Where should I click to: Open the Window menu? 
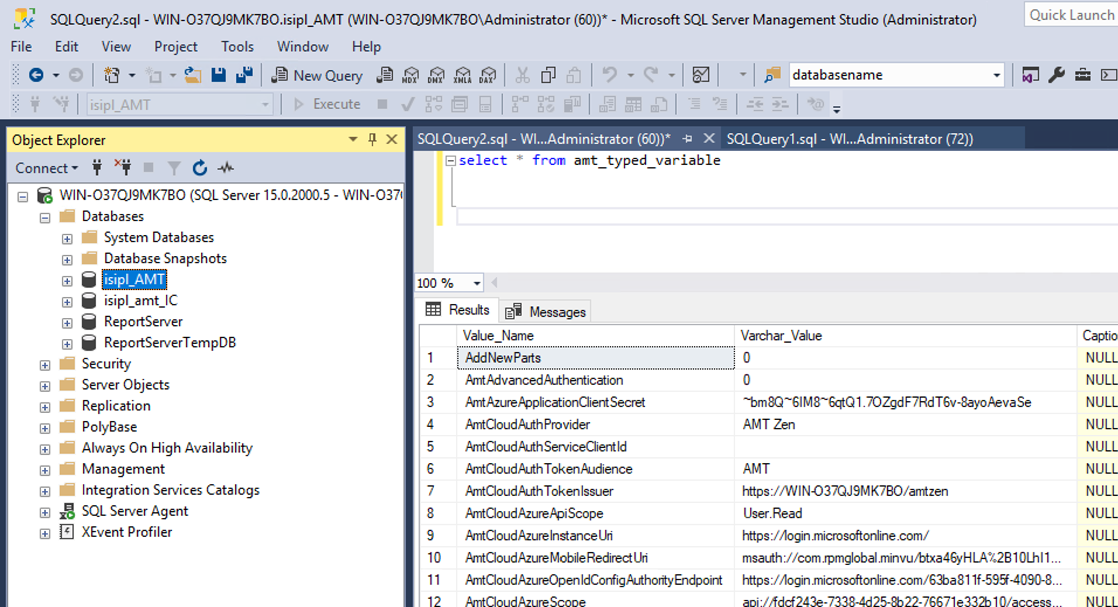click(x=302, y=46)
